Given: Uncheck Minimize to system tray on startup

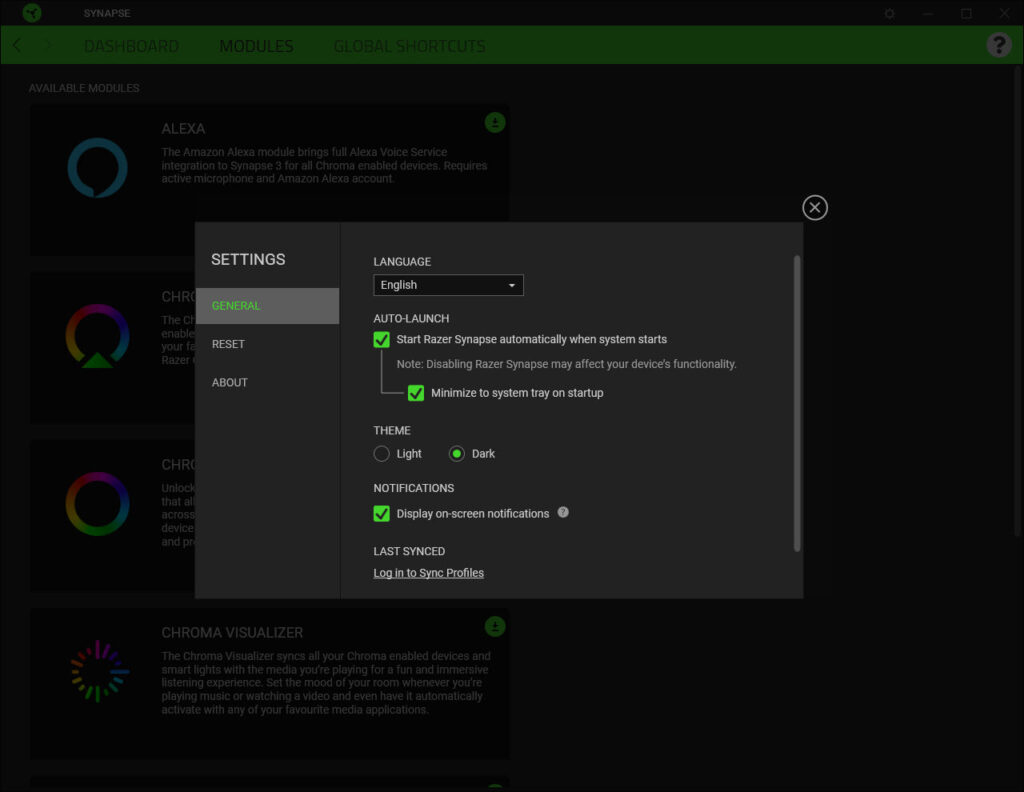Looking at the screenshot, I should coord(416,393).
